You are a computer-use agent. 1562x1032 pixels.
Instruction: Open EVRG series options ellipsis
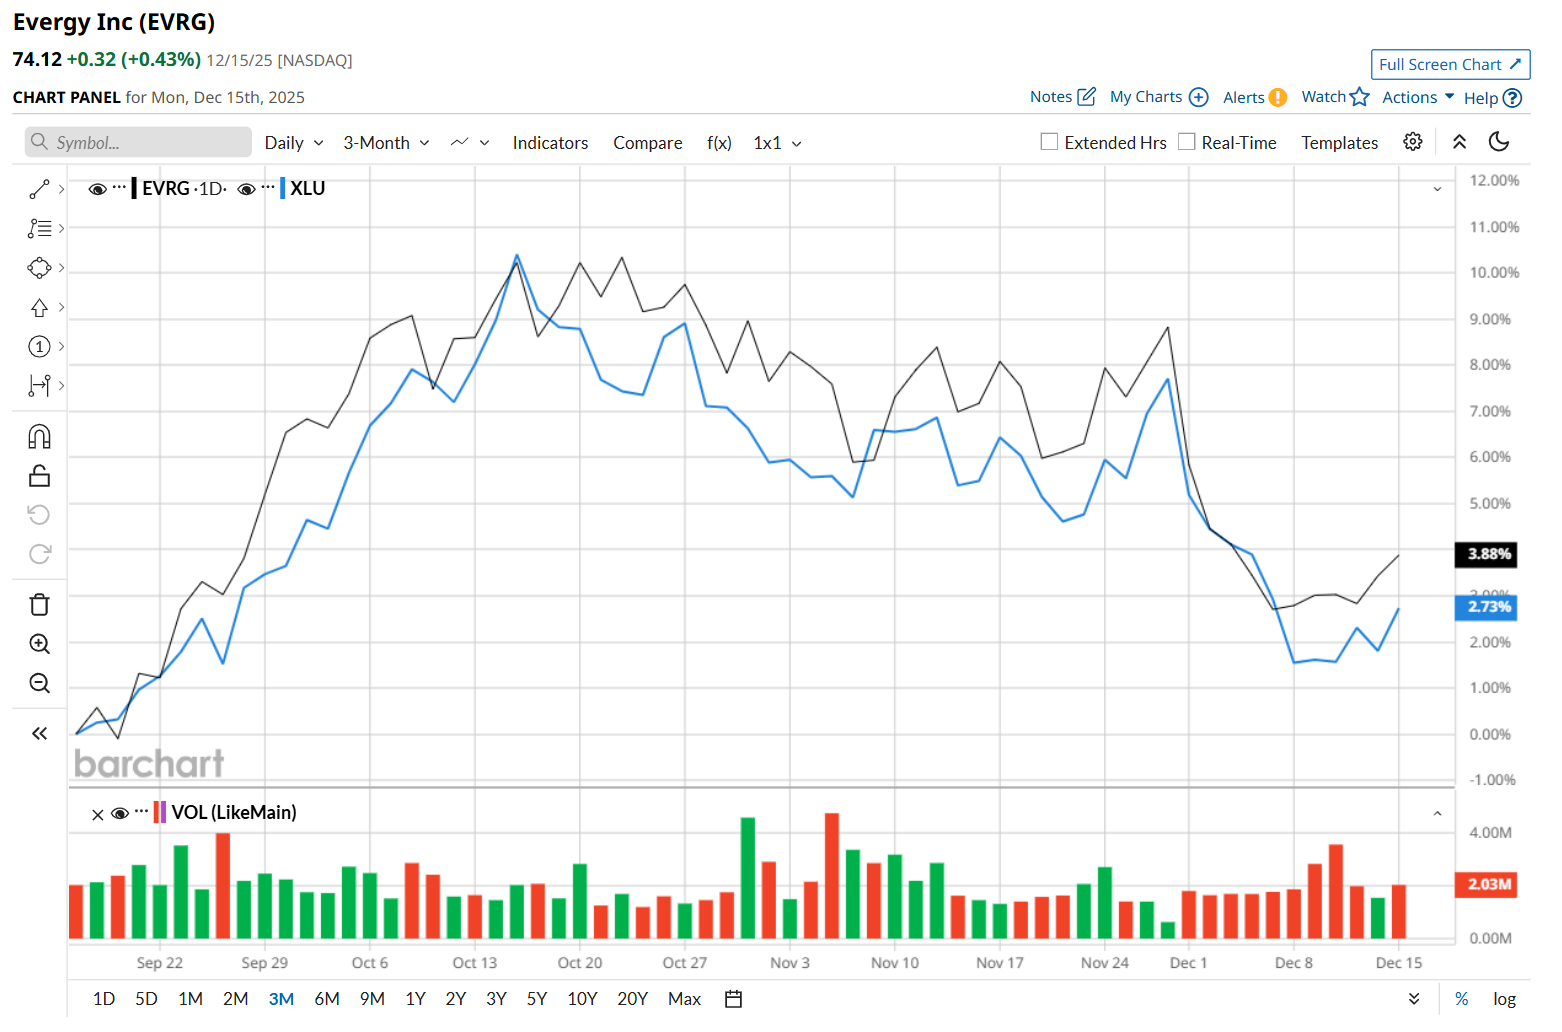coord(120,187)
